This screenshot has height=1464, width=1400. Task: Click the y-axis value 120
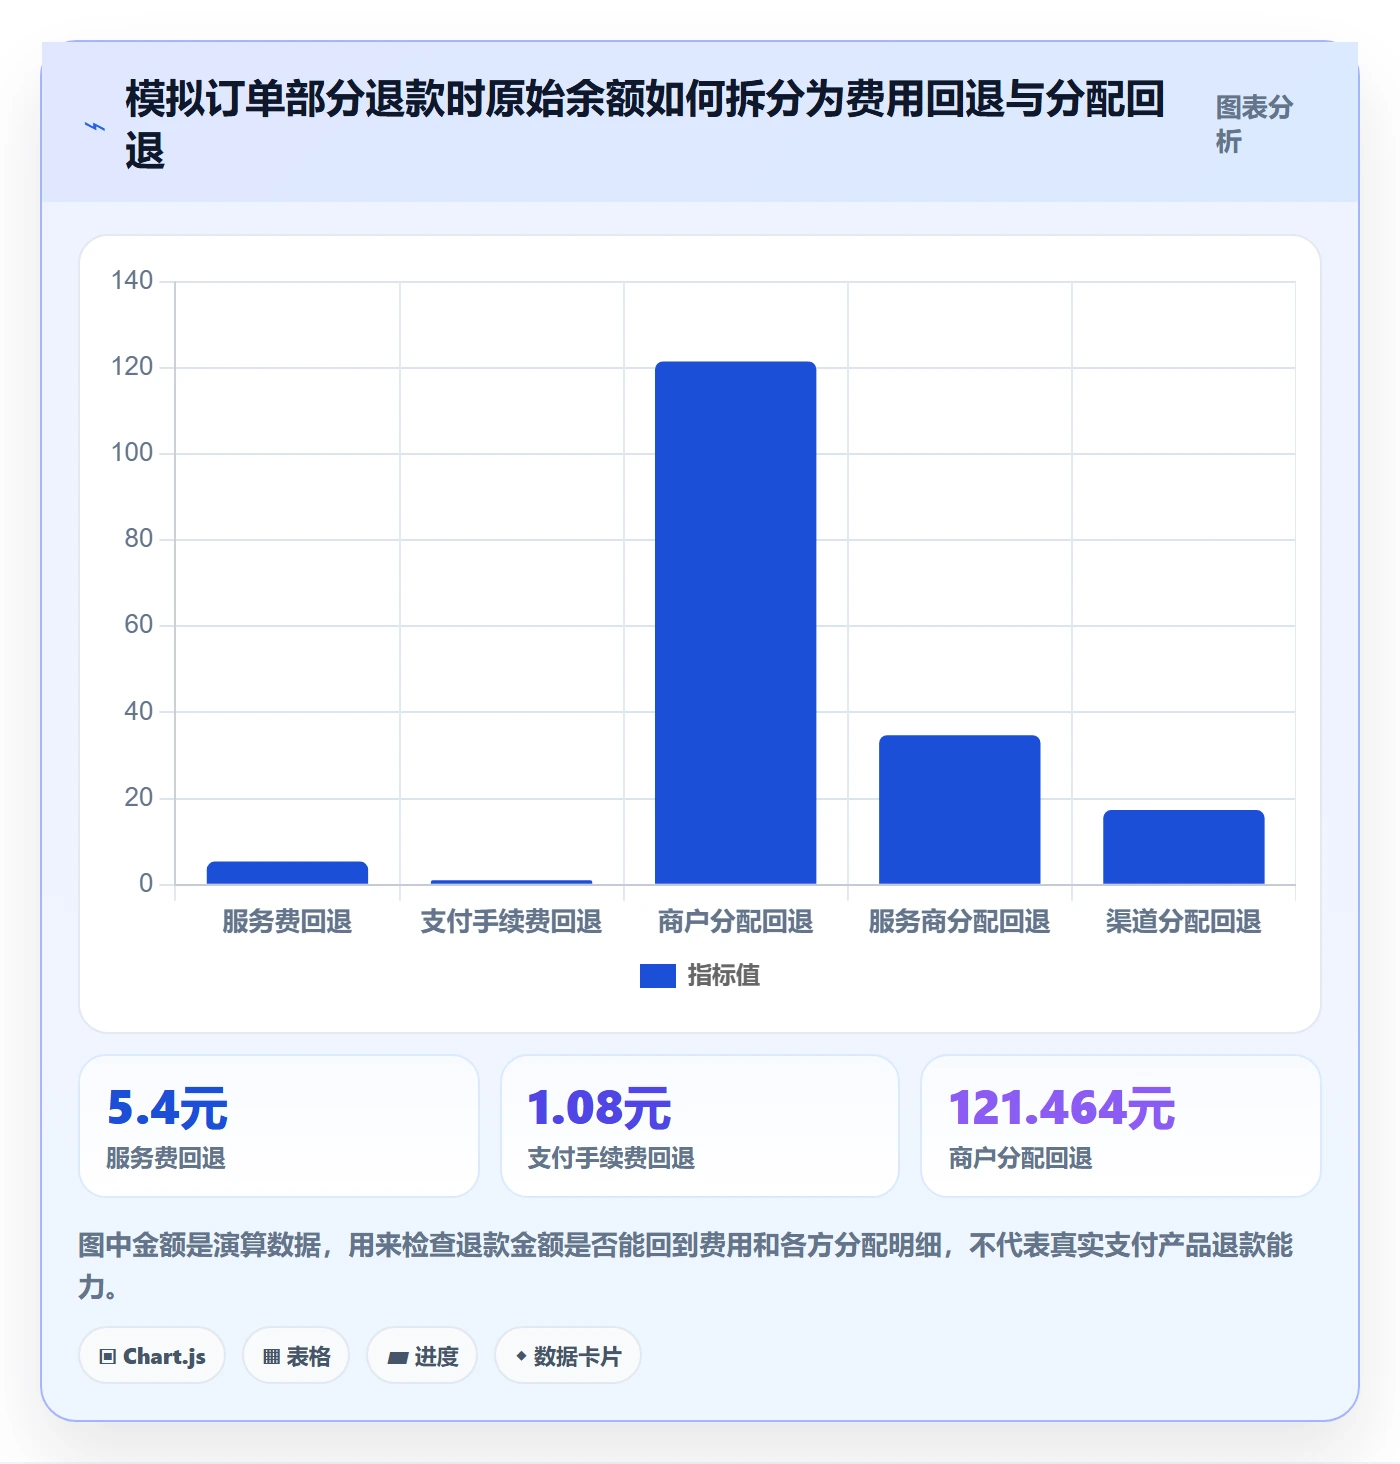(x=132, y=367)
